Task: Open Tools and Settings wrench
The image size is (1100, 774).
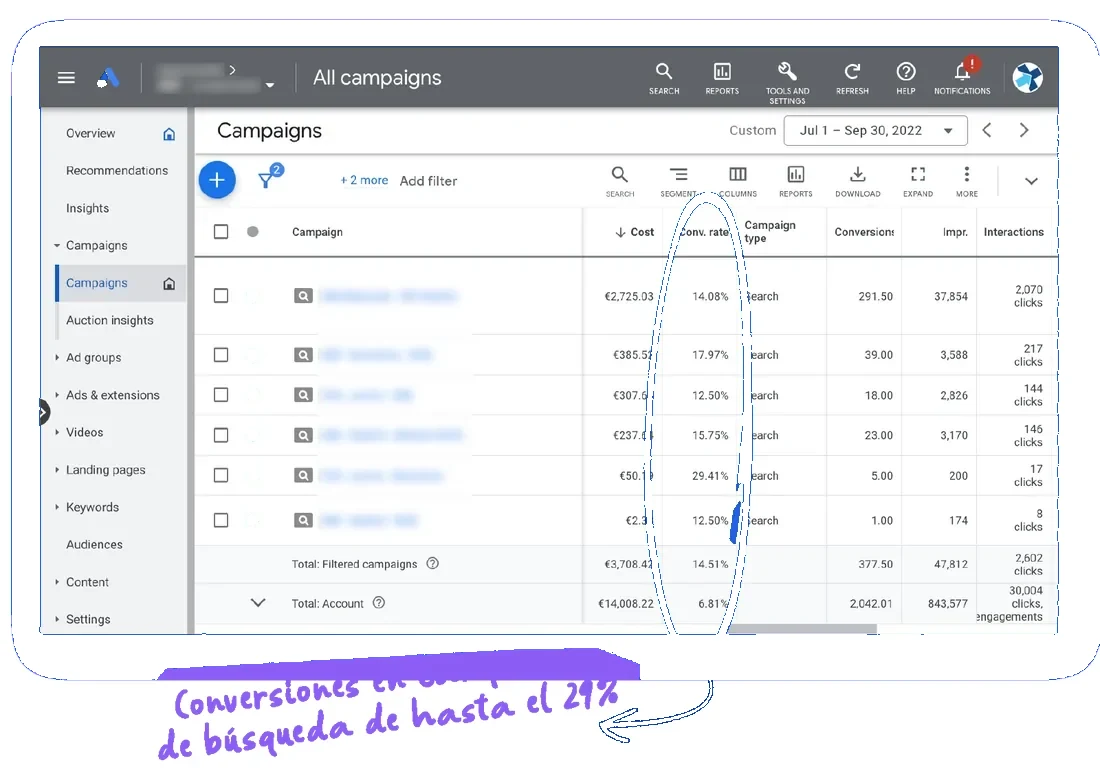Action: point(787,82)
